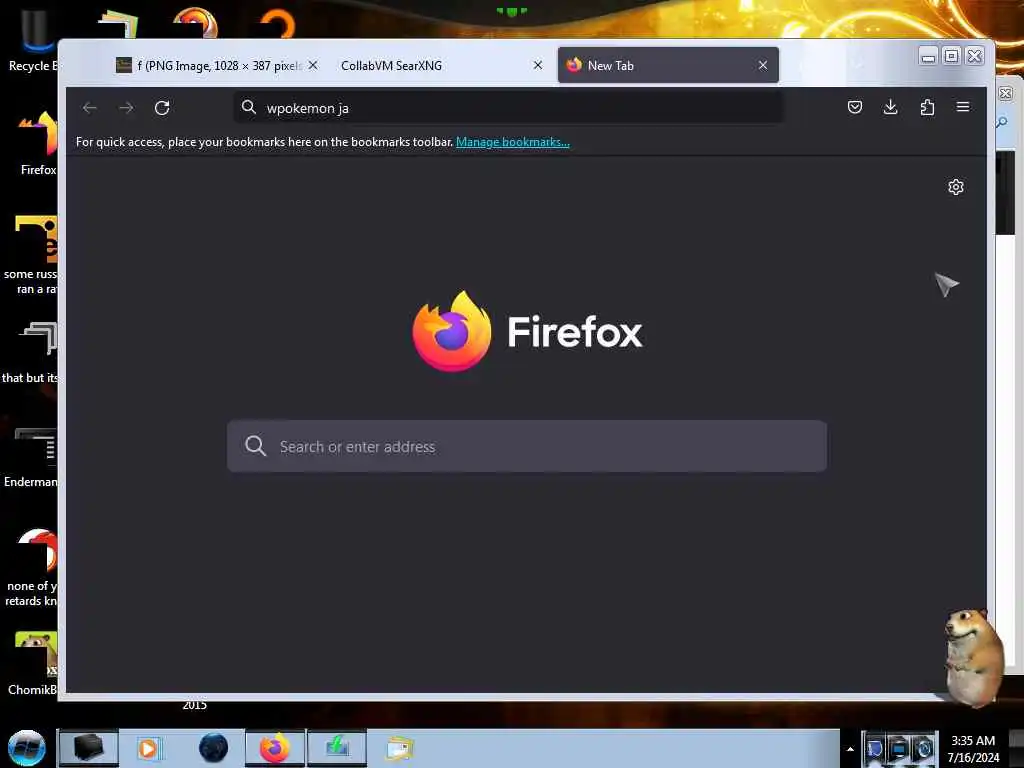1024x768 pixels.
Task: Select the ChomikB desktop icon
Action: tap(31, 664)
